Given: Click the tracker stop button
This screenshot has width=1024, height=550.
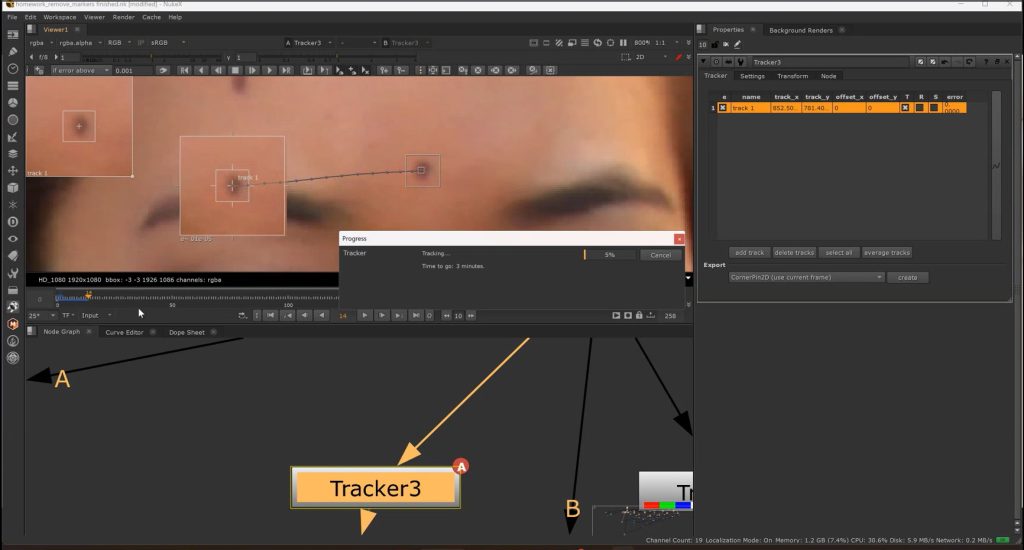Looking at the screenshot, I should tap(235, 70).
